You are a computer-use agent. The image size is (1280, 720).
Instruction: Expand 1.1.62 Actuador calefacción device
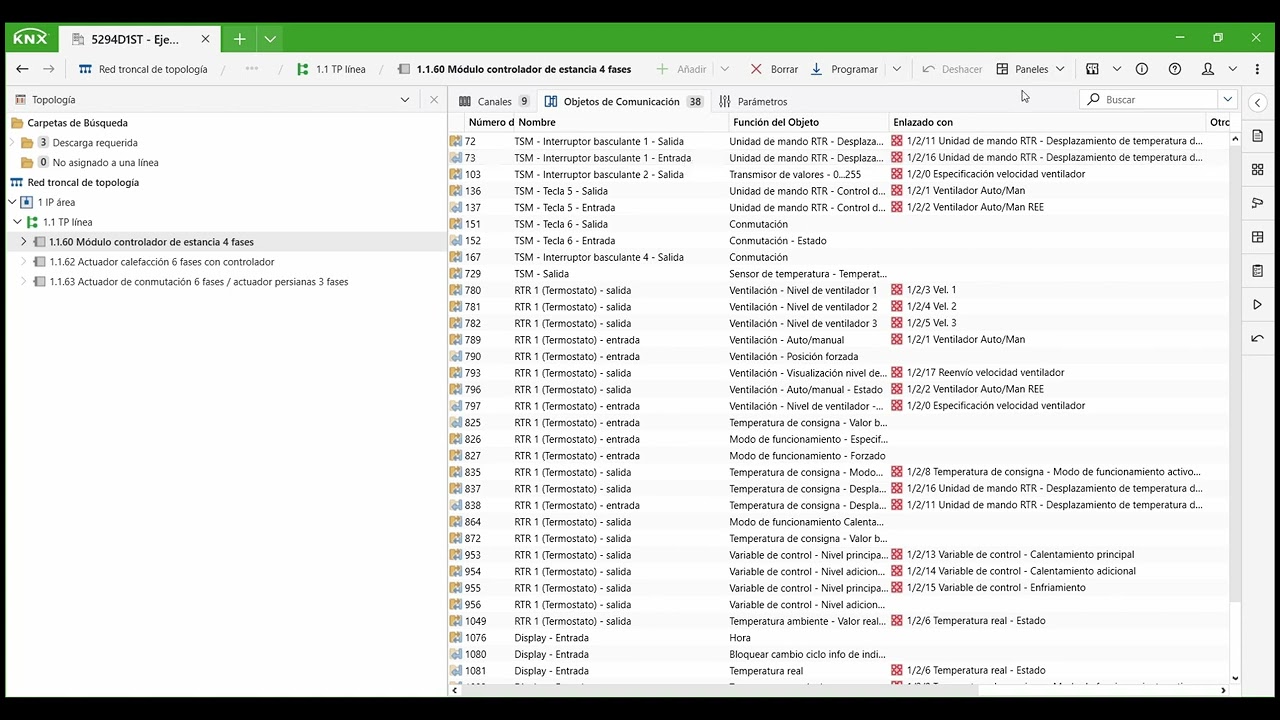pos(24,262)
